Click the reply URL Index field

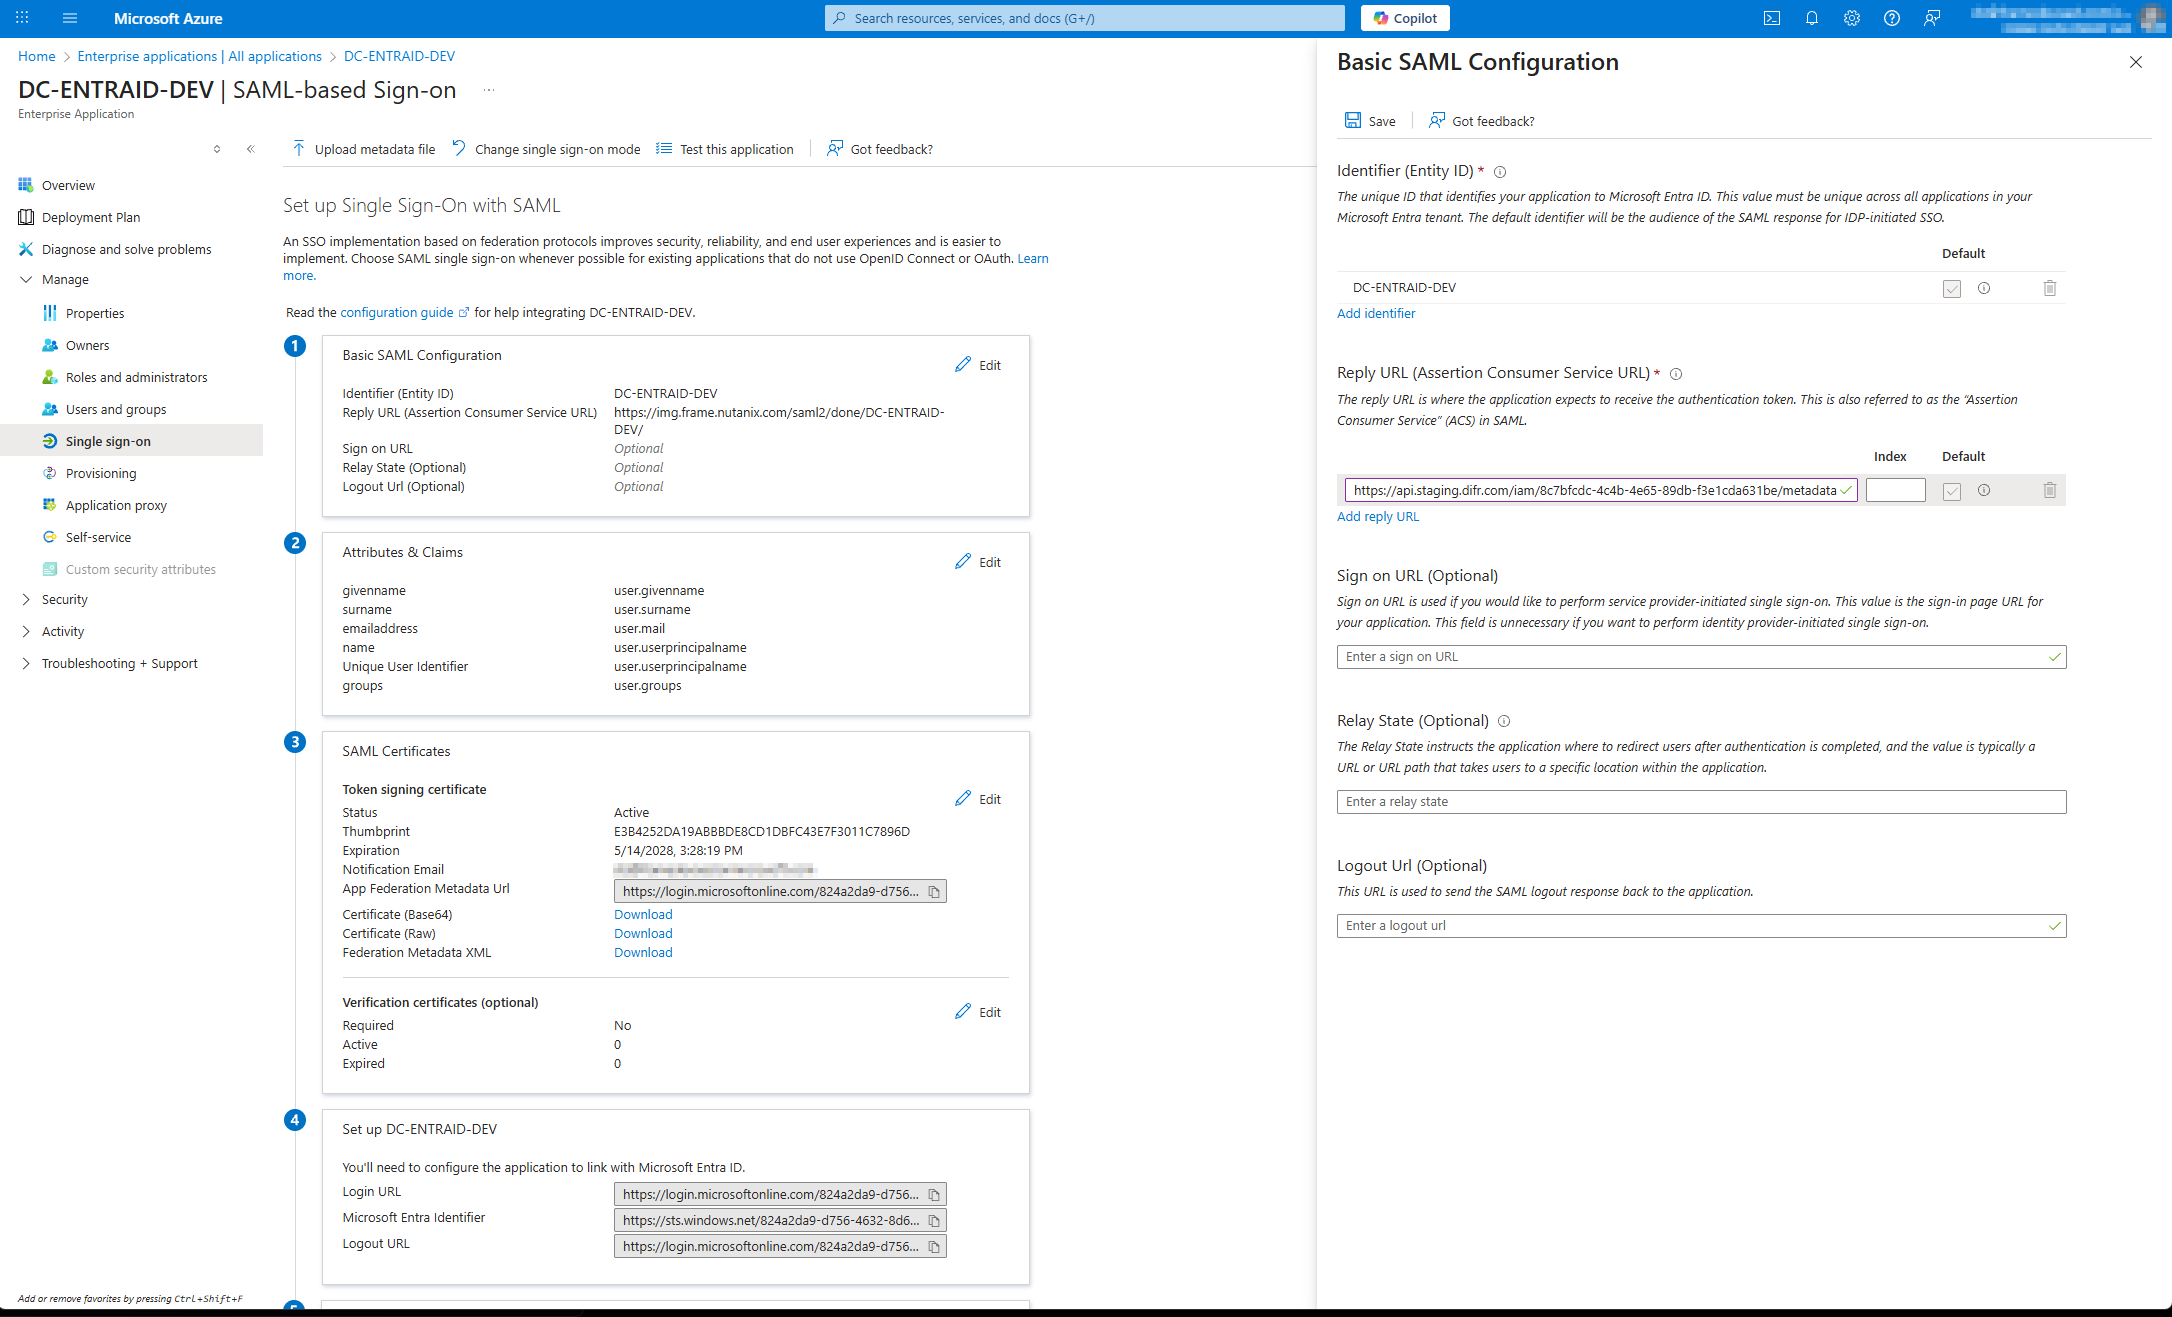coord(1894,490)
